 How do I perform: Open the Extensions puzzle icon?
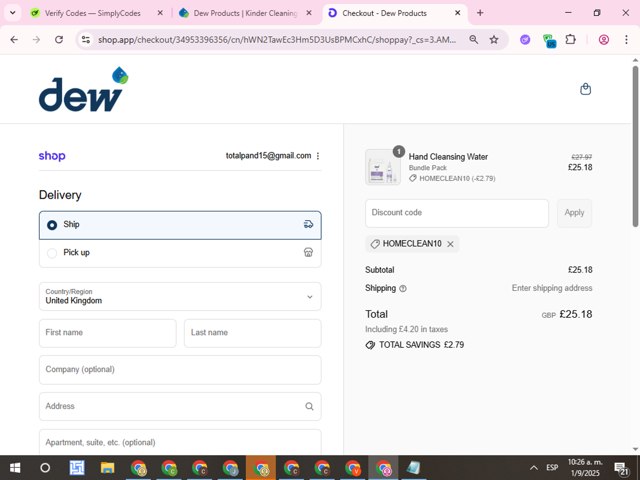tap(571, 40)
